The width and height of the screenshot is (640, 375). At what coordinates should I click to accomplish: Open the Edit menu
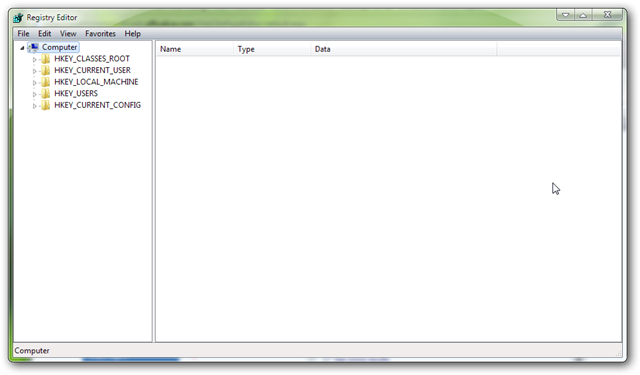click(x=44, y=33)
